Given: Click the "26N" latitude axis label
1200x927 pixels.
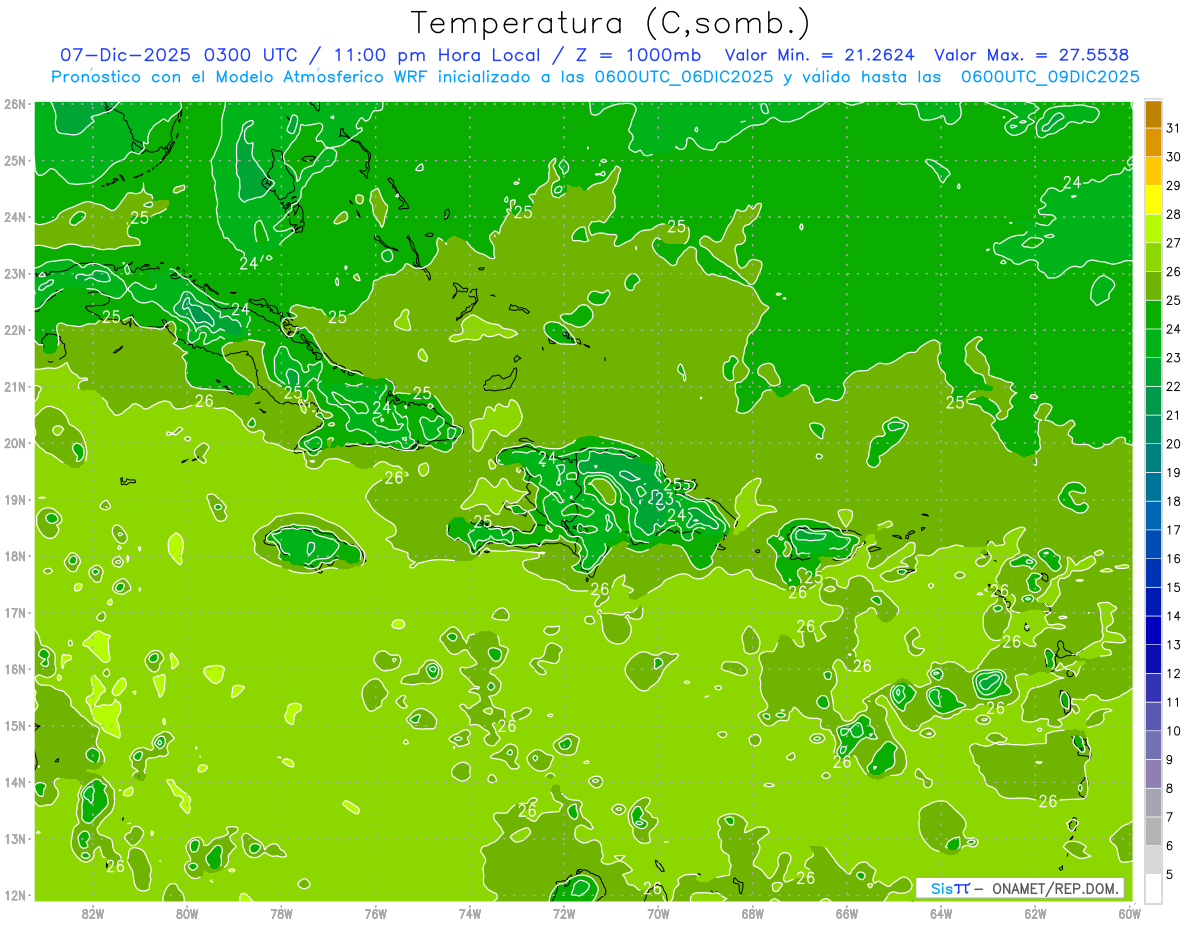Looking at the screenshot, I should tap(15, 104).
